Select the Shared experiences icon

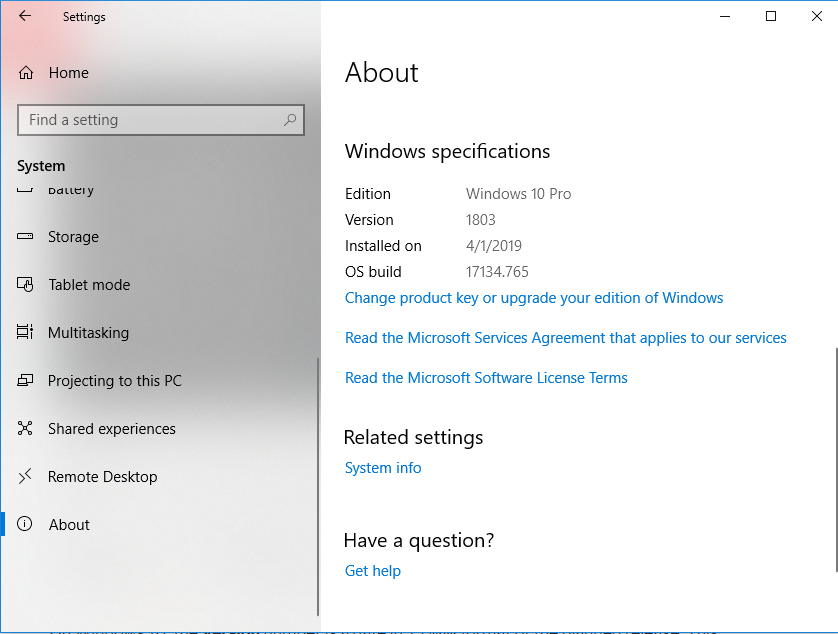pyautogui.click(x=25, y=428)
